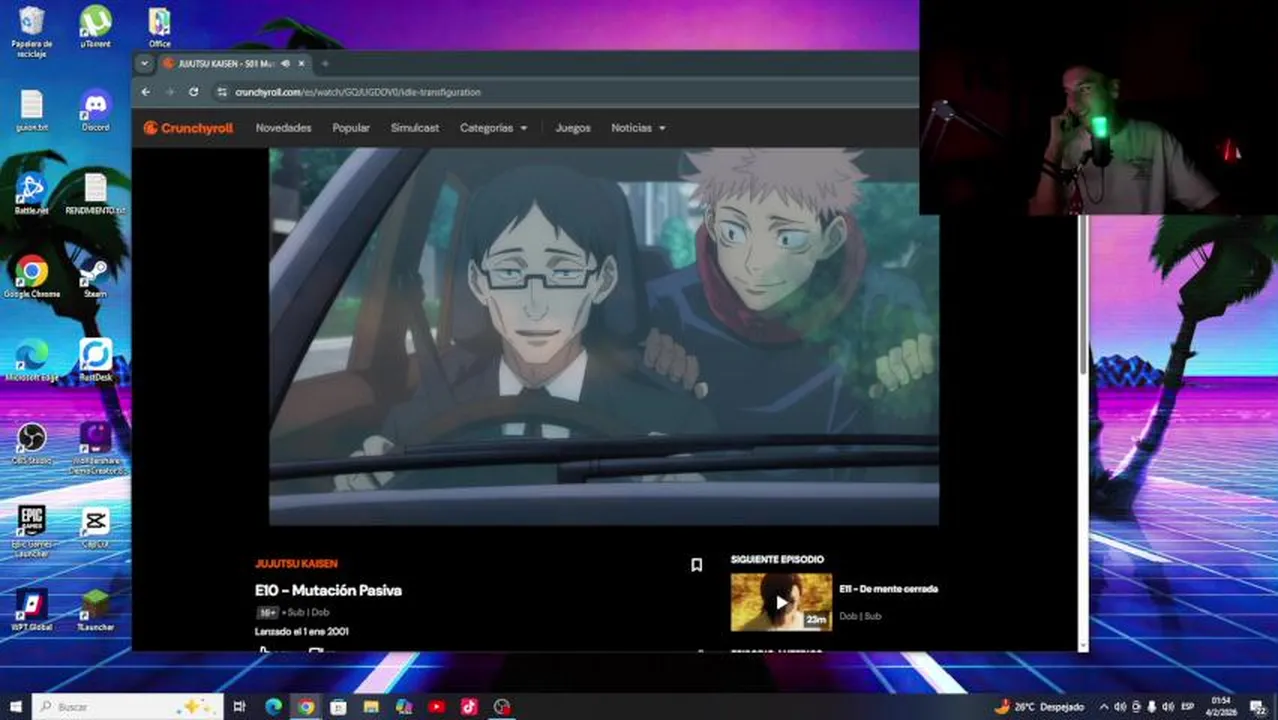1278x720 pixels.
Task: Open the OBS Studio desktop icon
Action: click(31, 444)
